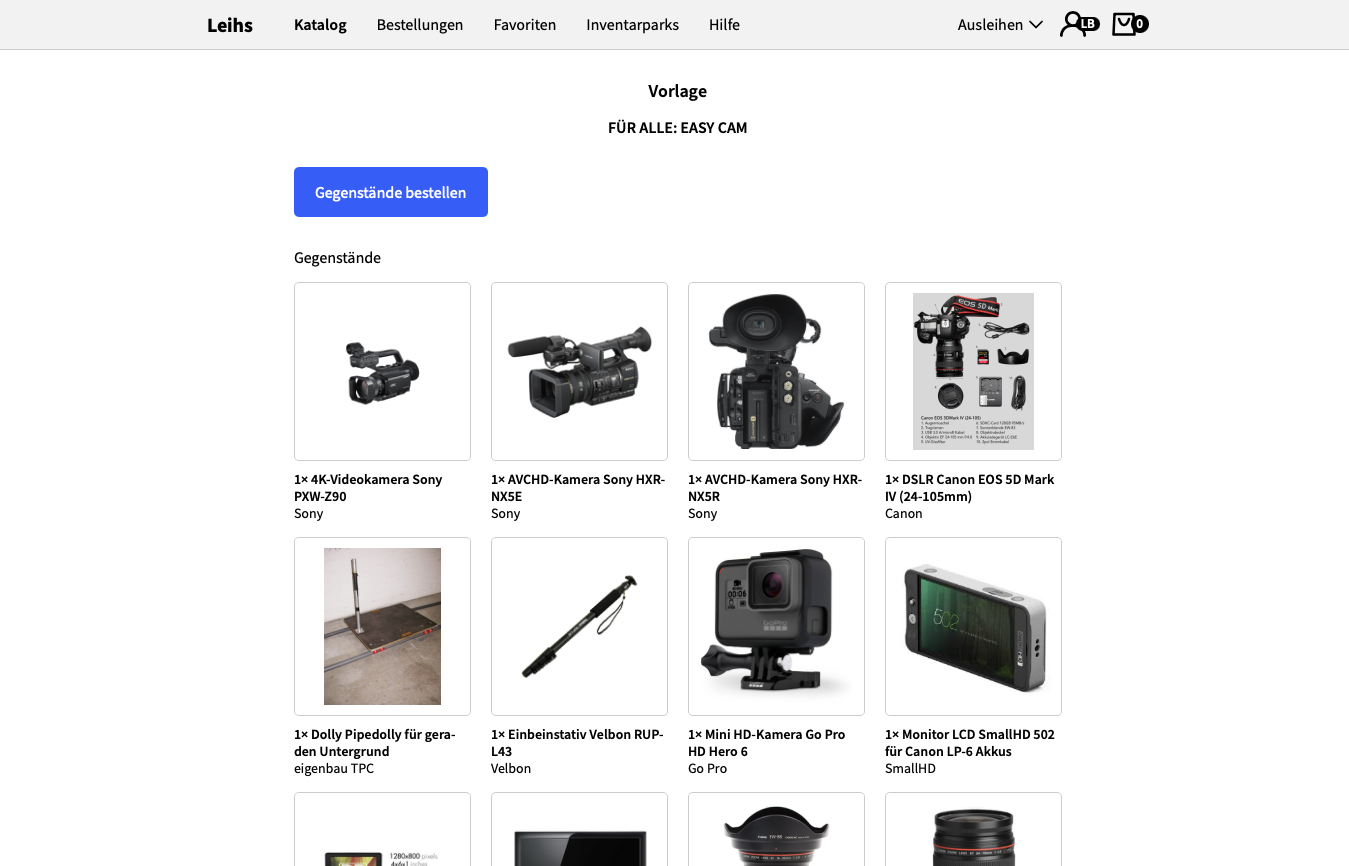Click the text '1× AVCHD-Kamera Sony HXR-NX5E'

point(578,488)
